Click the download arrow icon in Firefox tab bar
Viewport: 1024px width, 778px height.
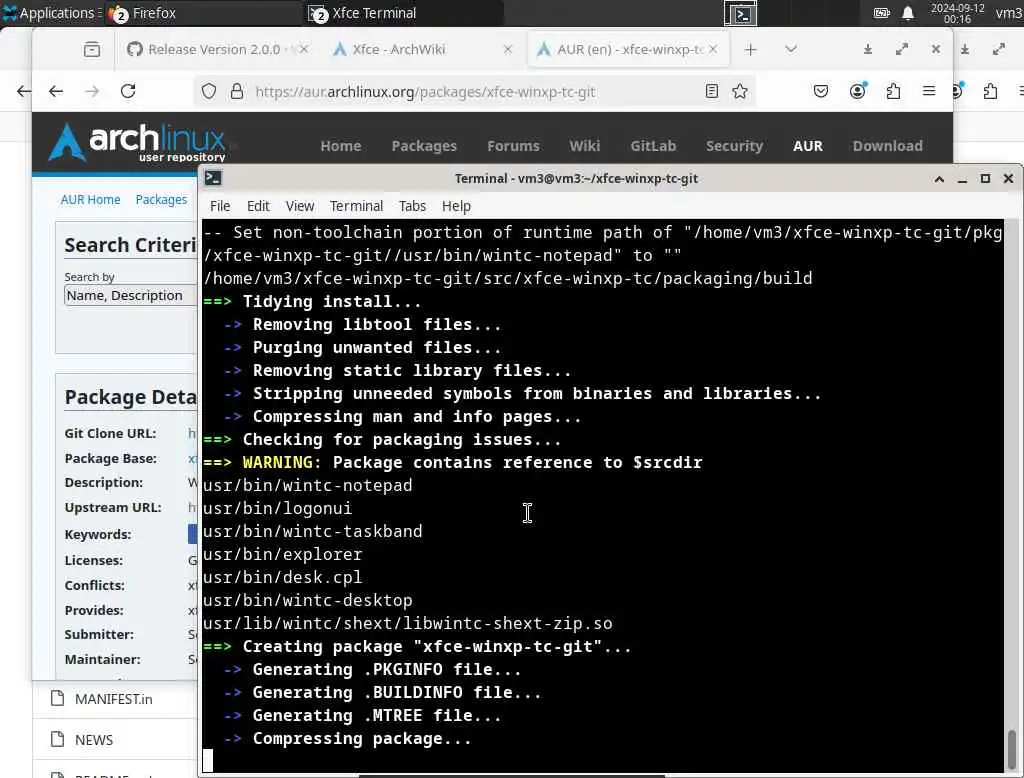coord(868,50)
